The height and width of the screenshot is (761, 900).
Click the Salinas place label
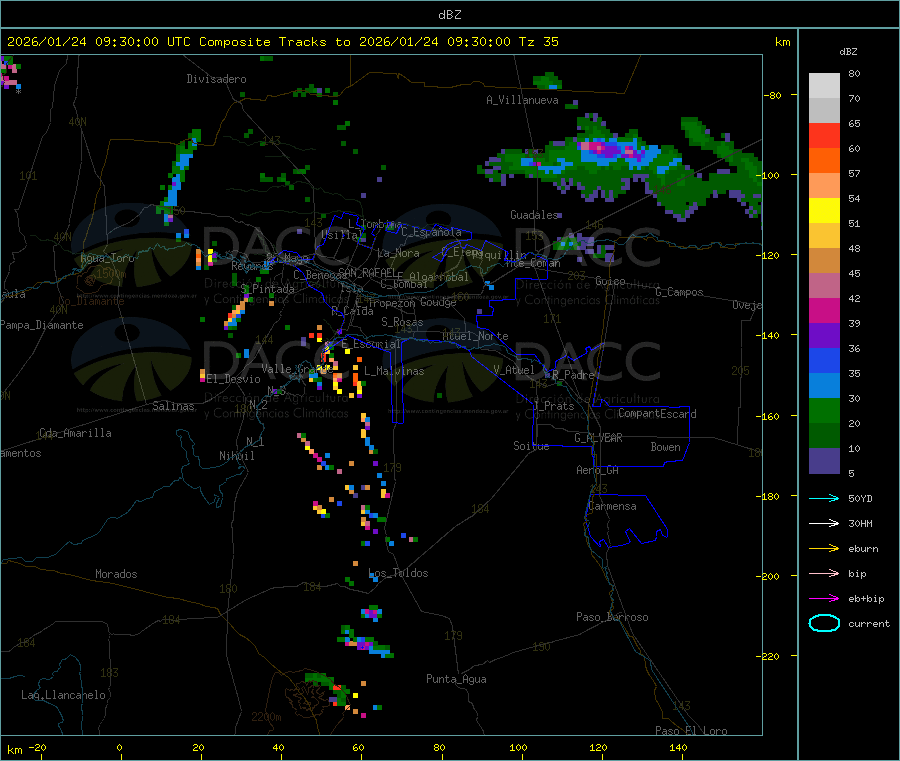click(173, 406)
